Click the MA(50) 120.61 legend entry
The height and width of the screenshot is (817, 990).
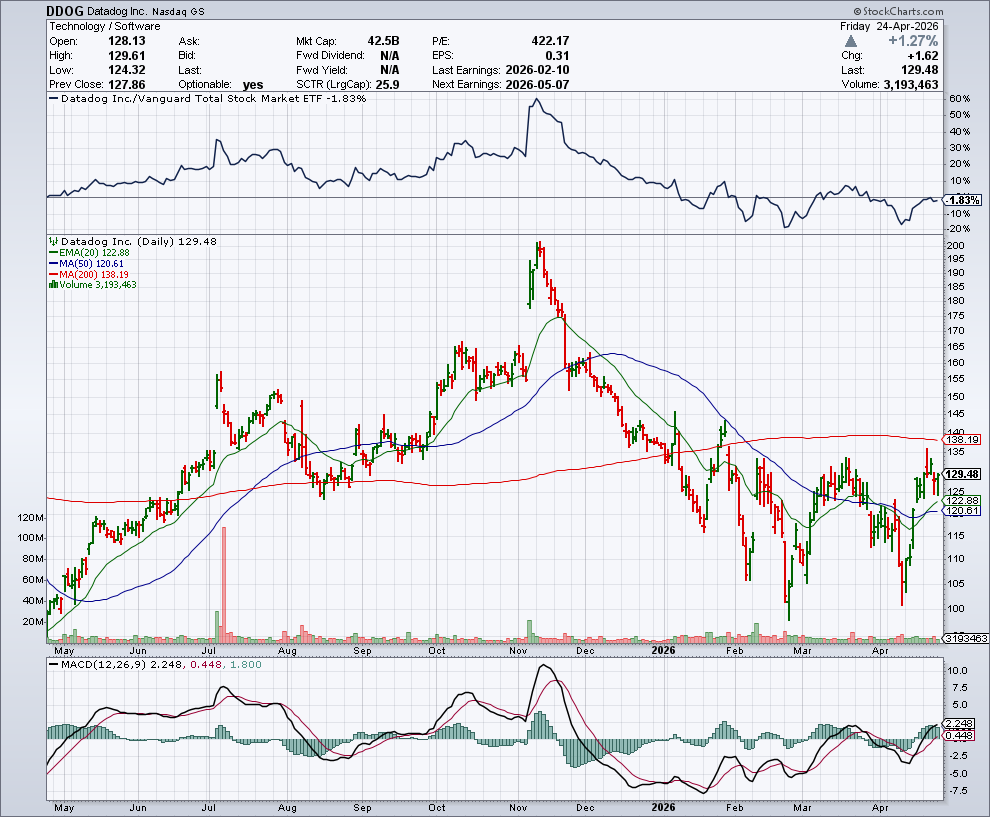[x=87, y=263]
